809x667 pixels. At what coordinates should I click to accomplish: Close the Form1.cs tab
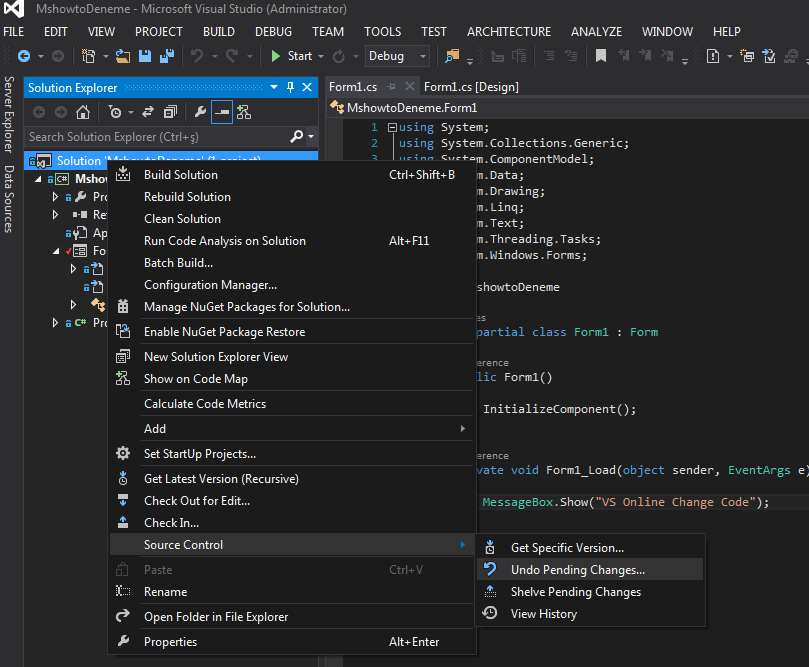click(410, 86)
